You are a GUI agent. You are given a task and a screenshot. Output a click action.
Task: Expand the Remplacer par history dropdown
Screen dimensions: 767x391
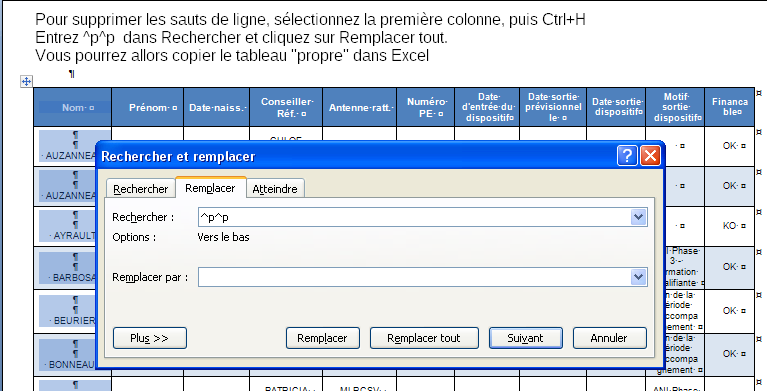click(x=638, y=277)
